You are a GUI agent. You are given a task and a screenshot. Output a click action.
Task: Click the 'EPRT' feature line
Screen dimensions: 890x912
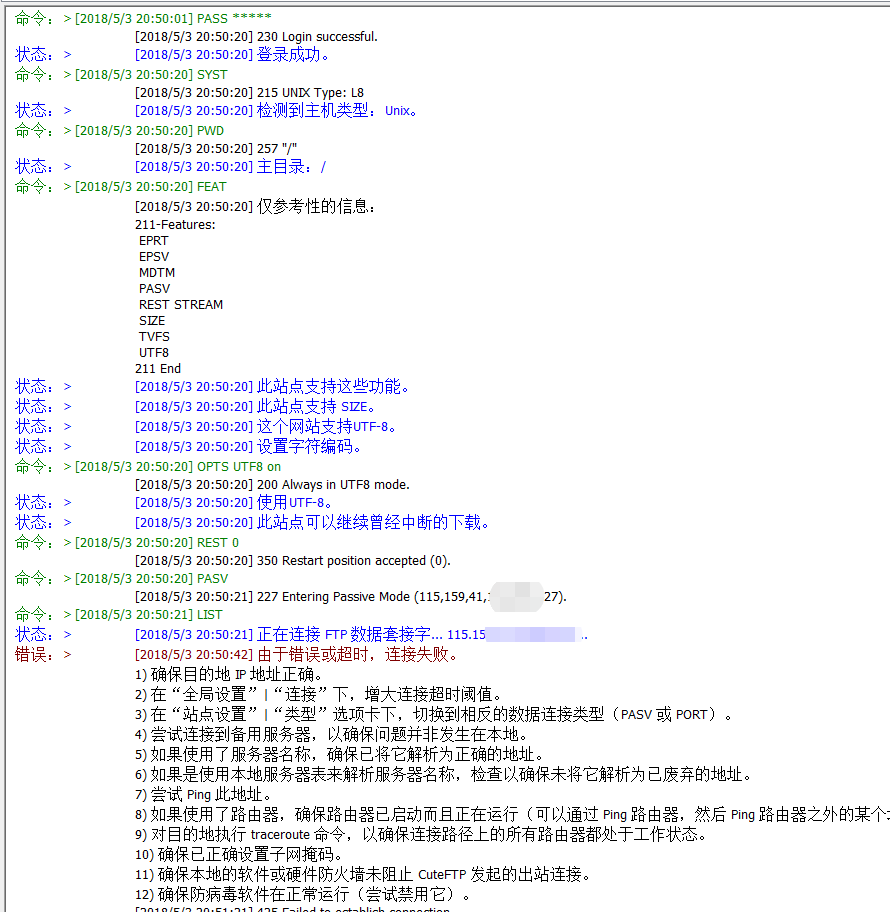click(154, 241)
